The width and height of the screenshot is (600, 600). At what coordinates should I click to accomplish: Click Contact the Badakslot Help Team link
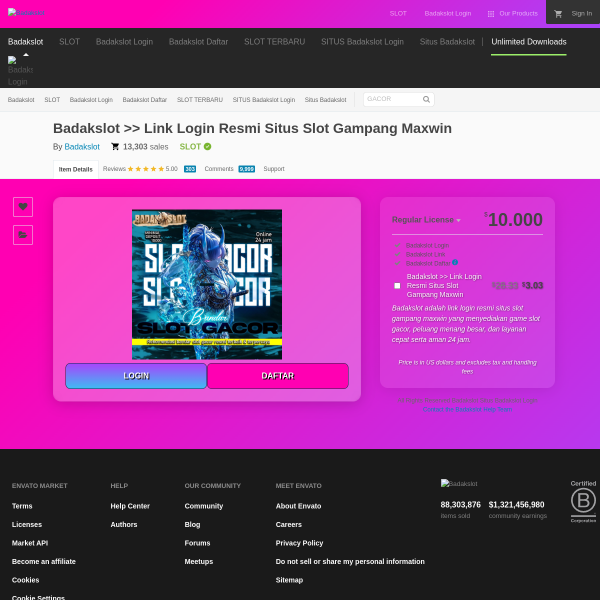coord(467,409)
